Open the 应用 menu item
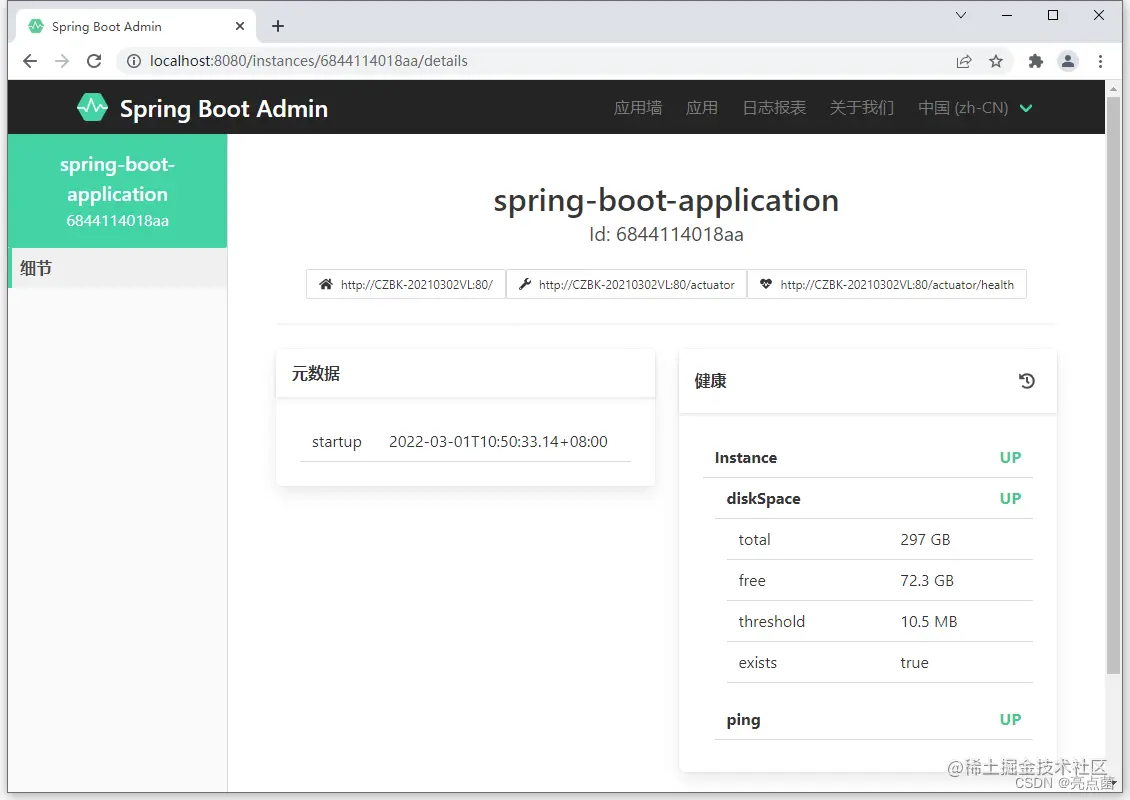1130x800 pixels. point(701,107)
